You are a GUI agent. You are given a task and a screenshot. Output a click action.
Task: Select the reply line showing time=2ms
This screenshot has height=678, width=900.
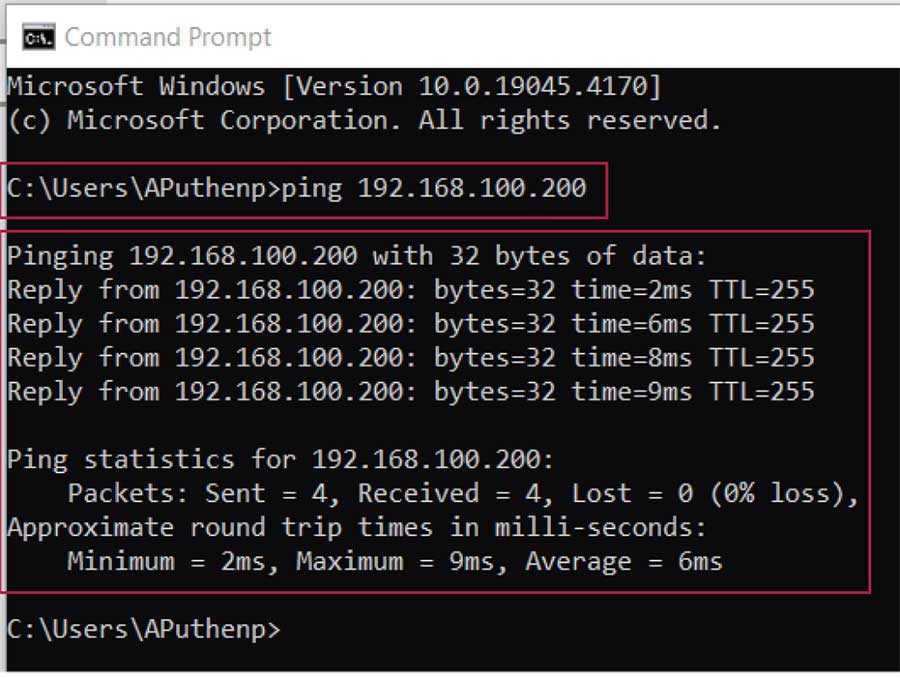point(410,290)
